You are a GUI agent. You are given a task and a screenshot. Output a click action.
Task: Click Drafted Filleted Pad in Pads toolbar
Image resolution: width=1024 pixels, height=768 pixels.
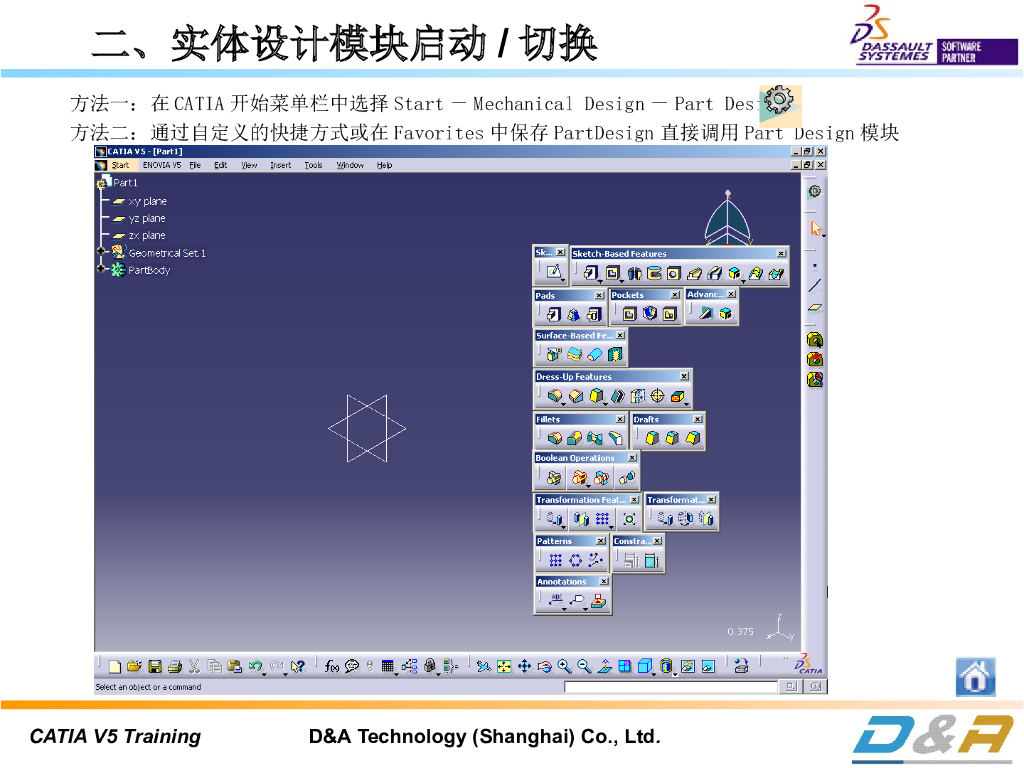pyautogui.click(x=573, y=315)
